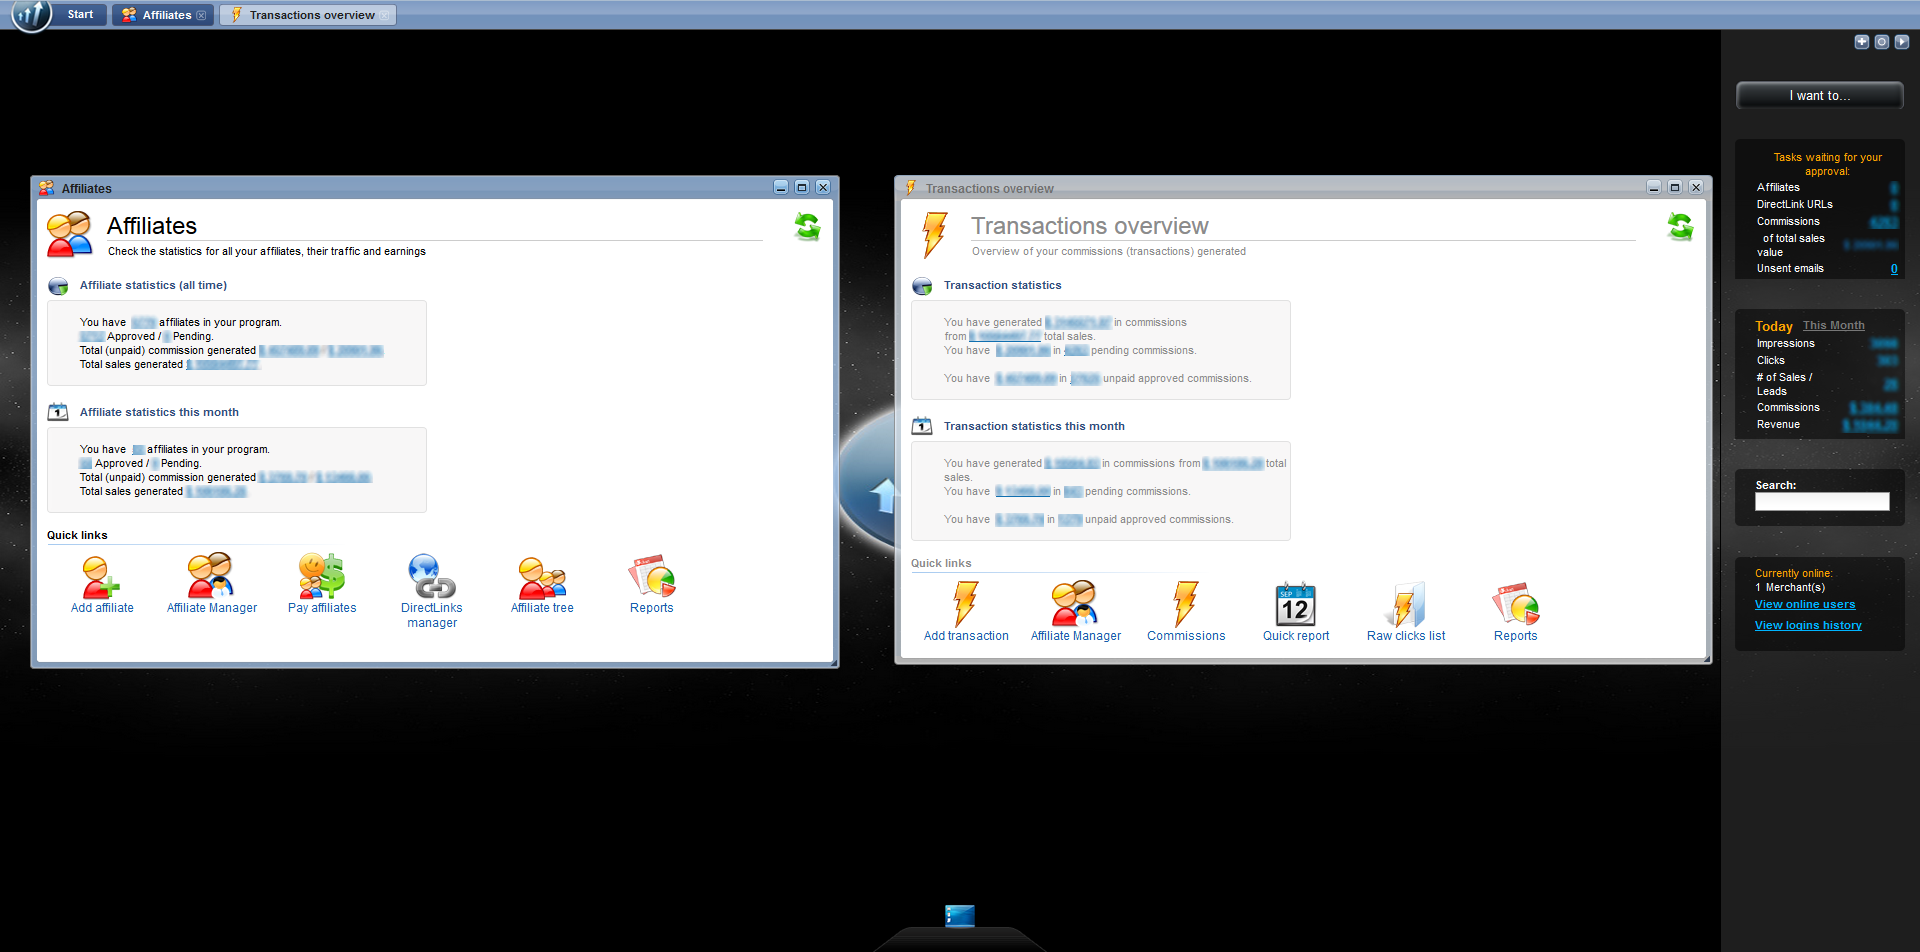Image resolution: width=1920 pixels, height=952 pixels.
Task: Click the 'Transaction statistics' globe icon
Action: pyautogui.click(x=922, y=286)
